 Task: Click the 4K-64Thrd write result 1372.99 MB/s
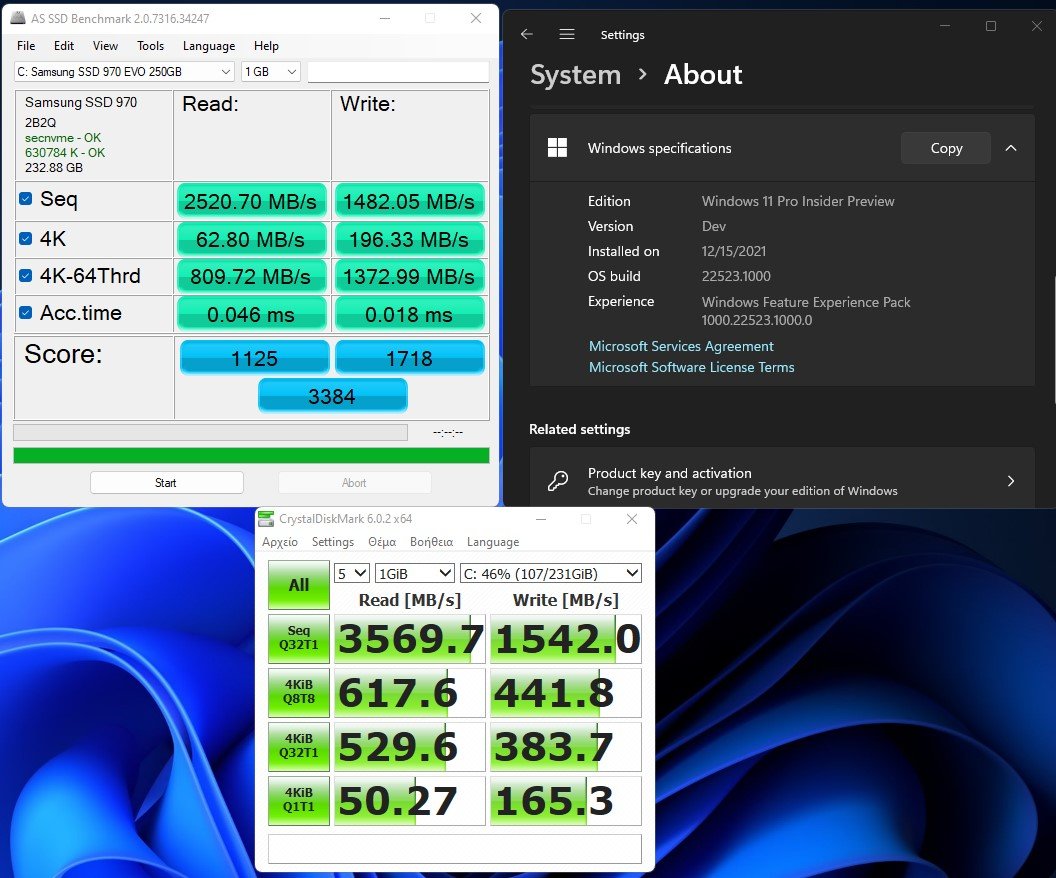coord(409,276)
